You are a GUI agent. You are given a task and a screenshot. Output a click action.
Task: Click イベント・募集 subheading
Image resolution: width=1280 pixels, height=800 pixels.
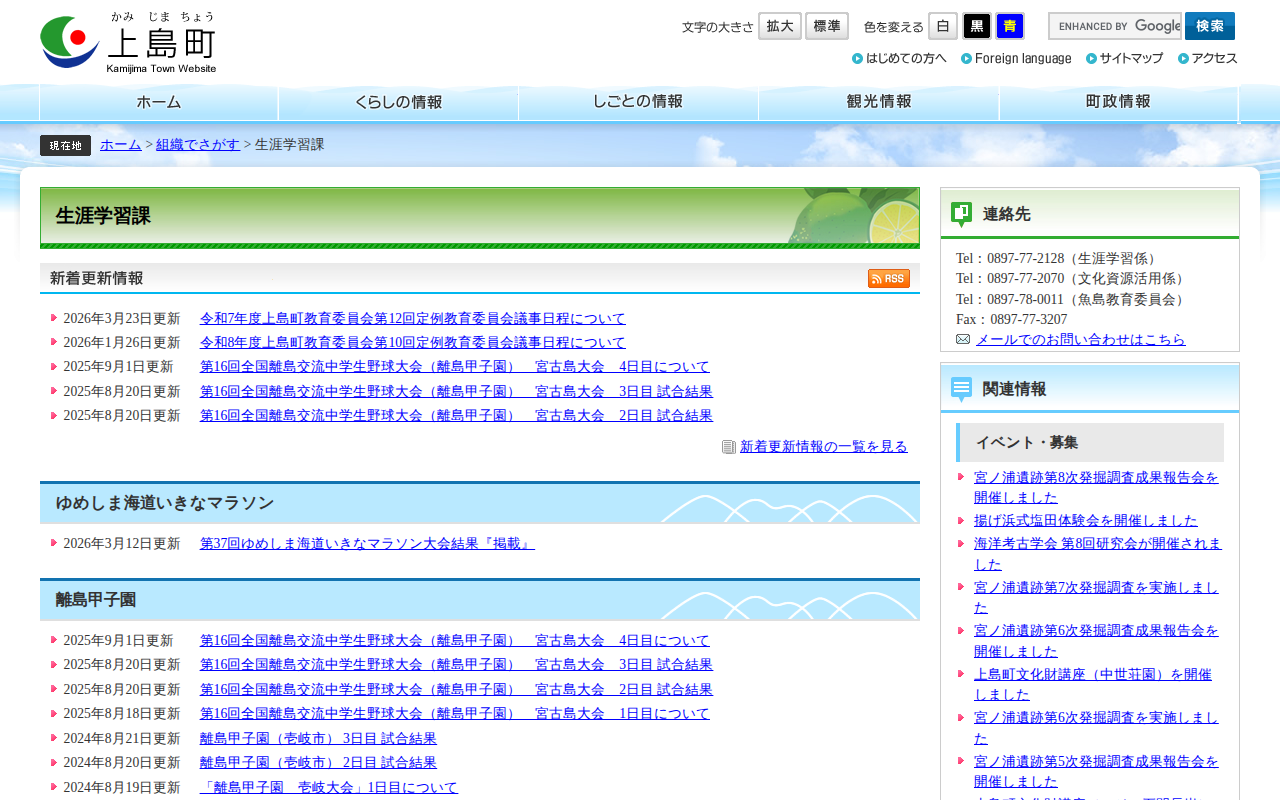pos(1027,442)
